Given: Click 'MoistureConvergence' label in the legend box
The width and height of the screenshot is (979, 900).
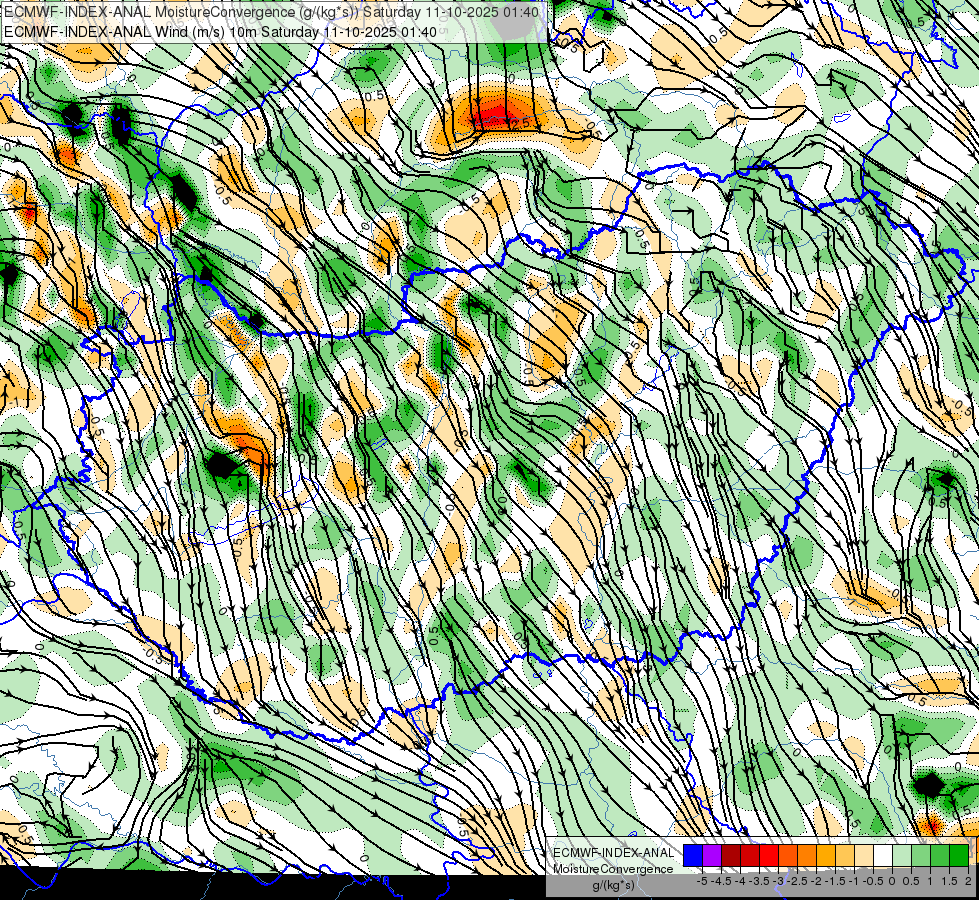Looking at the screenshot, I should pos(613,869).
